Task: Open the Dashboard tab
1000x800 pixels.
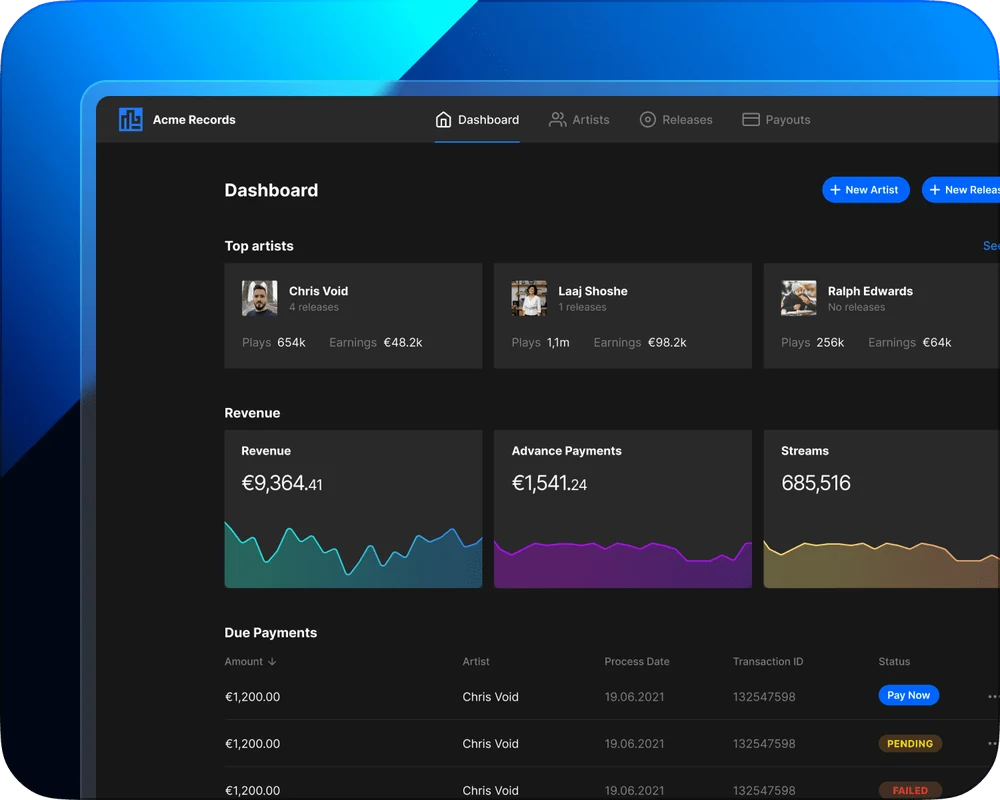Action: pyautogui.click(x=477, y=120)
